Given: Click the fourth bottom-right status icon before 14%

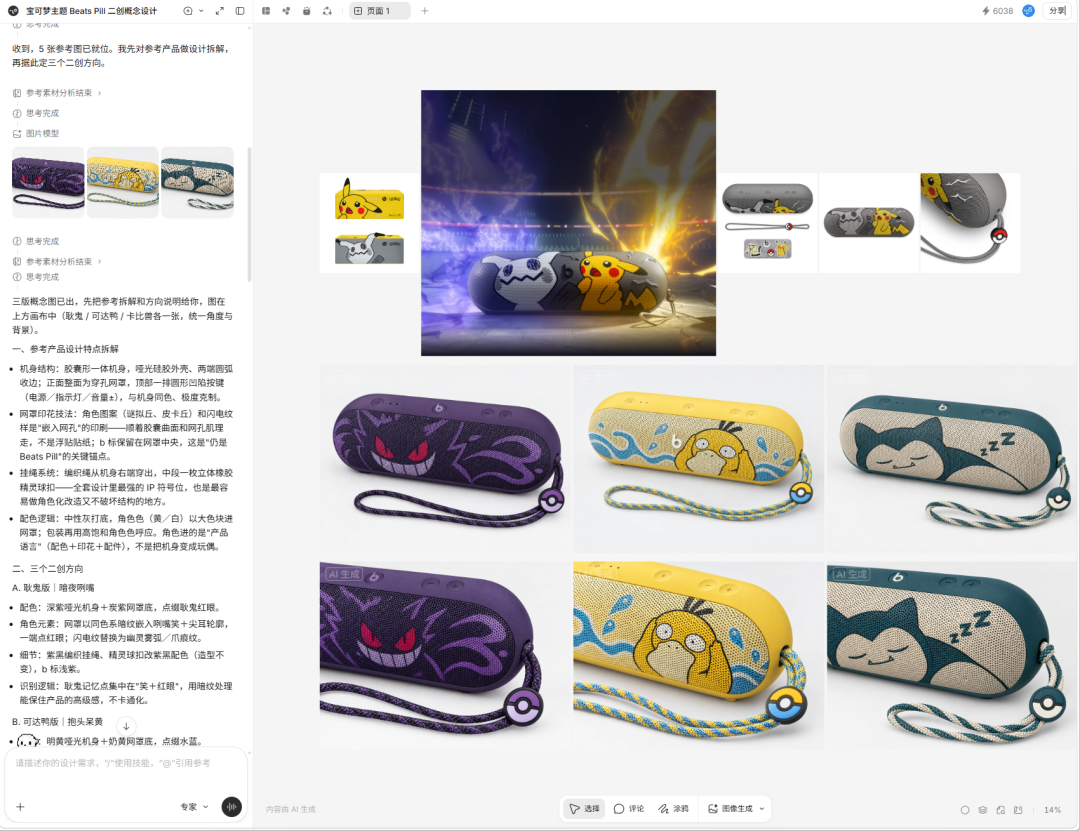Looking at the screenshot, I should coord(1018,810).
